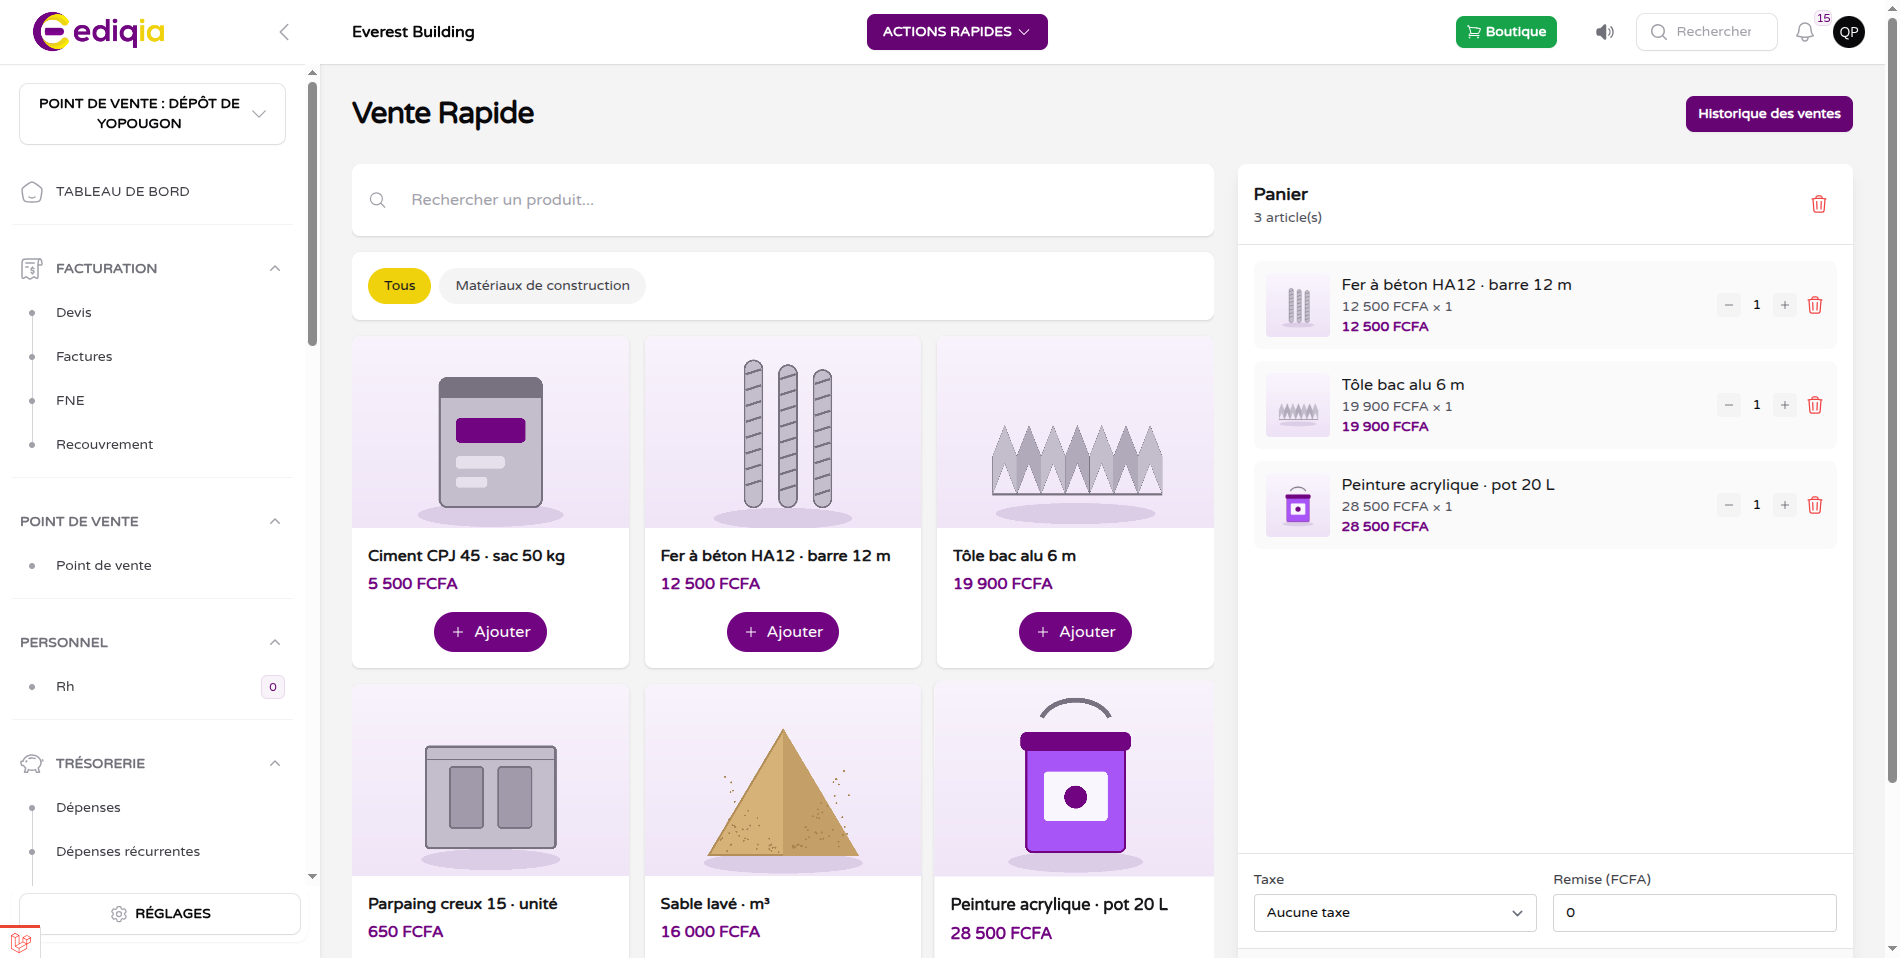Remove Tôle bac alu 6 m from the cart
The height and width of the screenshot is (958, 1900).
click(1815, 405)
